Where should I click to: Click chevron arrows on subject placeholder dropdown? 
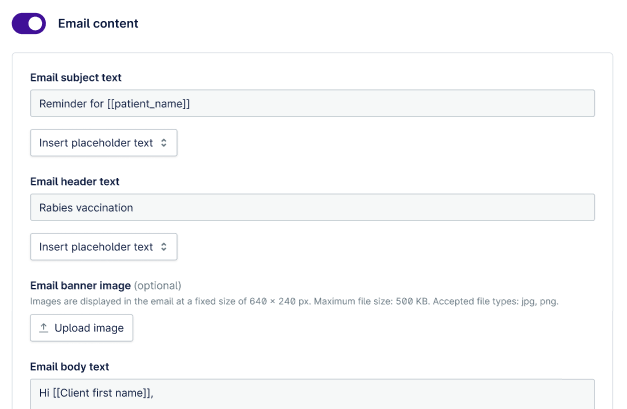pyautogui.click(x=164, y=143)
